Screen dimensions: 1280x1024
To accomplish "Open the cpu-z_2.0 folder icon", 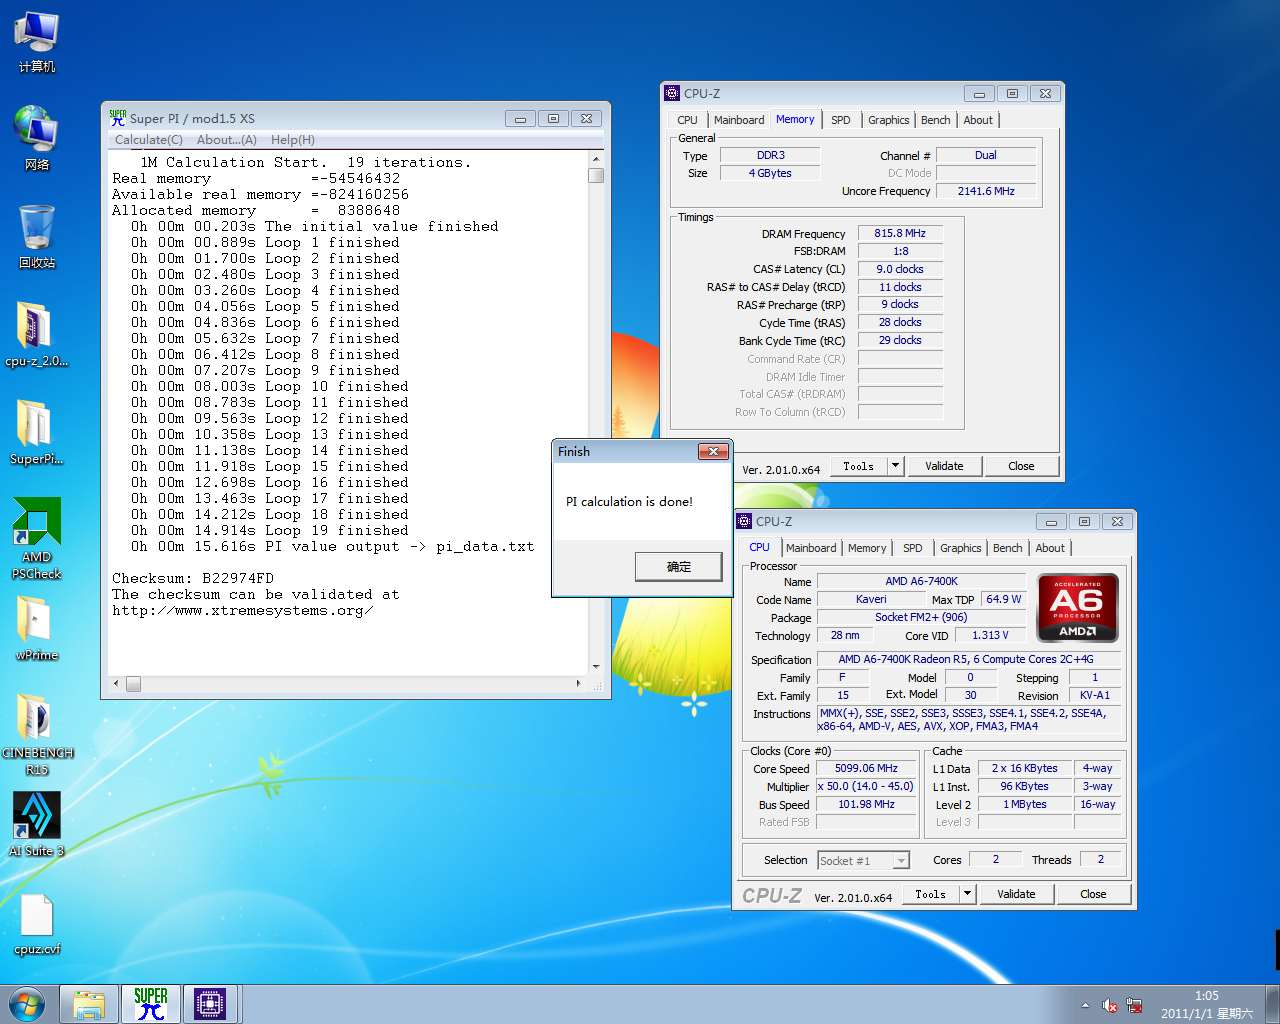I will pos(37,335).
